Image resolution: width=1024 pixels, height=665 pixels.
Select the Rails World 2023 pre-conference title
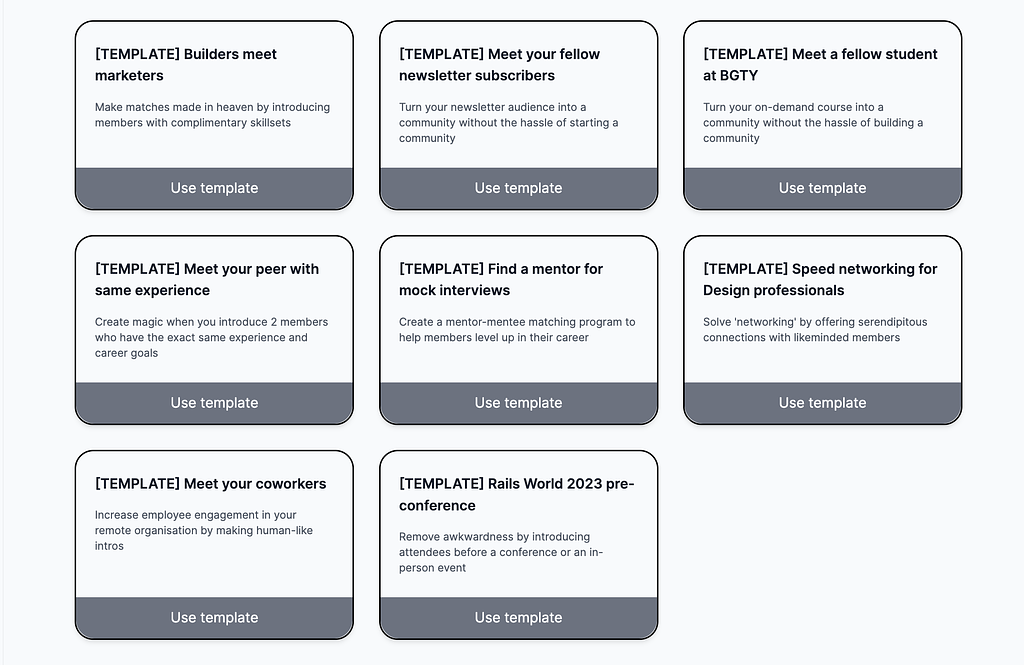pos(517,495)
